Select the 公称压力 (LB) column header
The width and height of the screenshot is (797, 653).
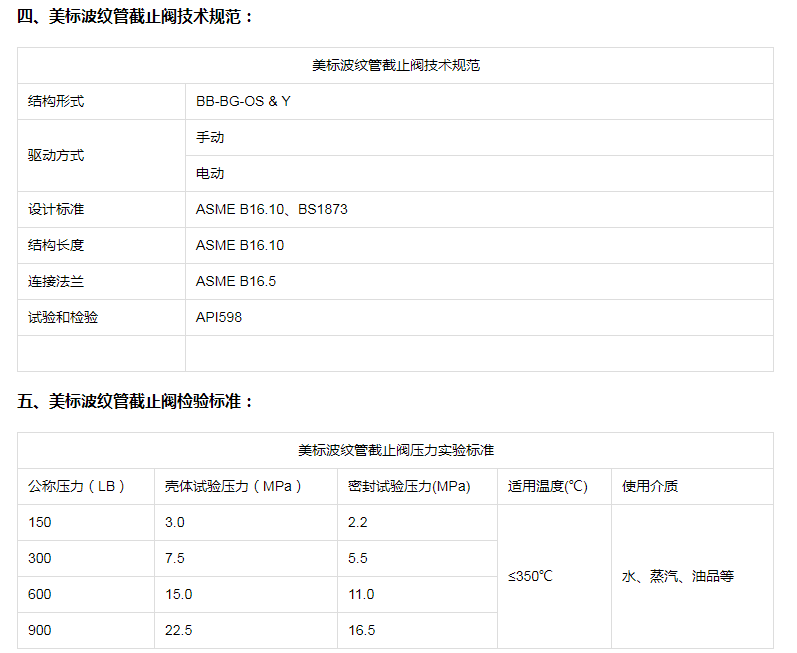point(76,487)
